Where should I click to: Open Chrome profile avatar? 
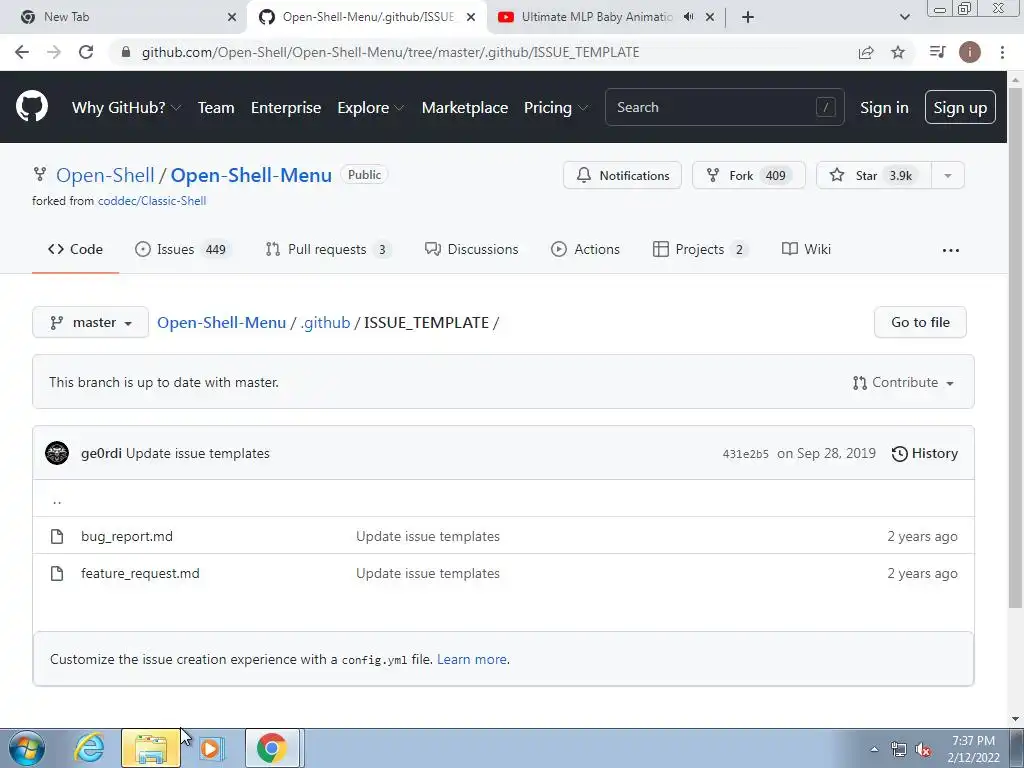969,52
